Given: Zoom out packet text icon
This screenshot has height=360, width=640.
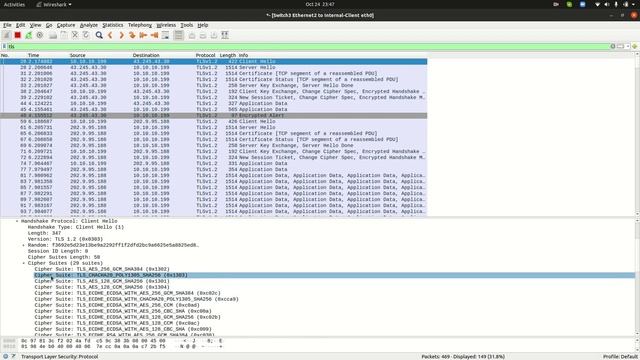Looking at the screenshot, I should point(203,36).
